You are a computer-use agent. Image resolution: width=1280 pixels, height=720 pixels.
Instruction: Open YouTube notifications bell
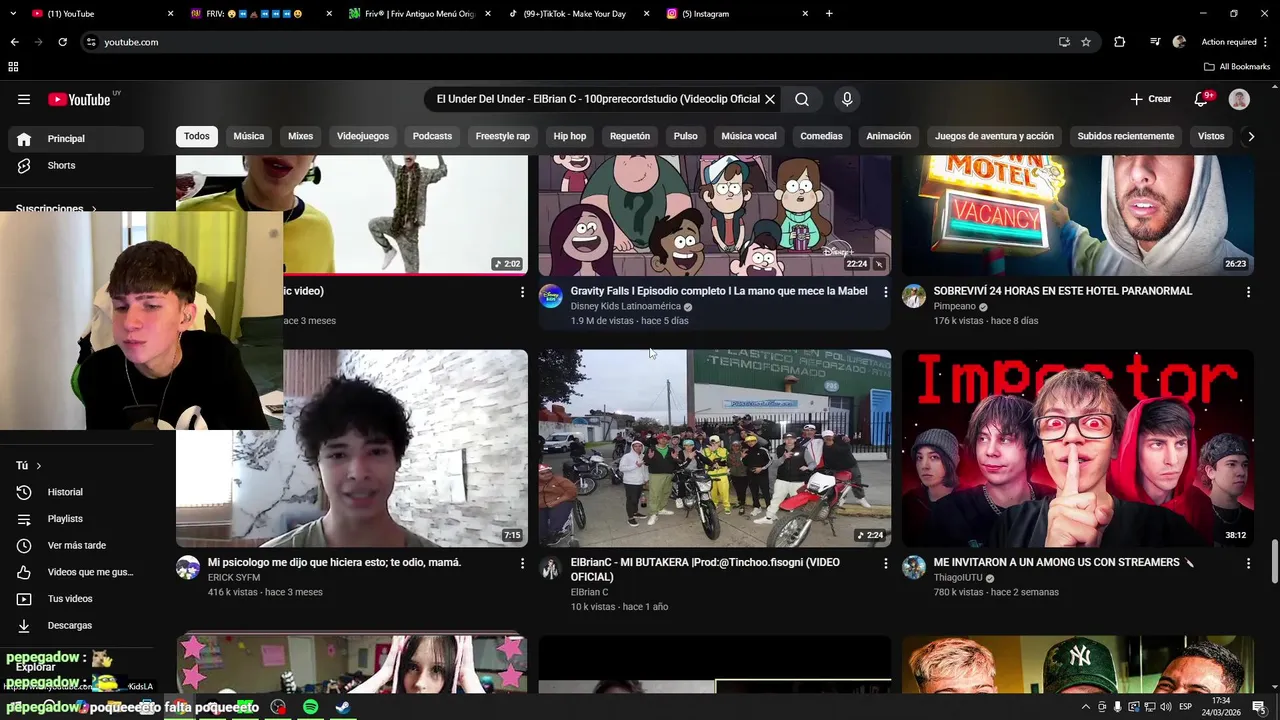click(1202, 99)
